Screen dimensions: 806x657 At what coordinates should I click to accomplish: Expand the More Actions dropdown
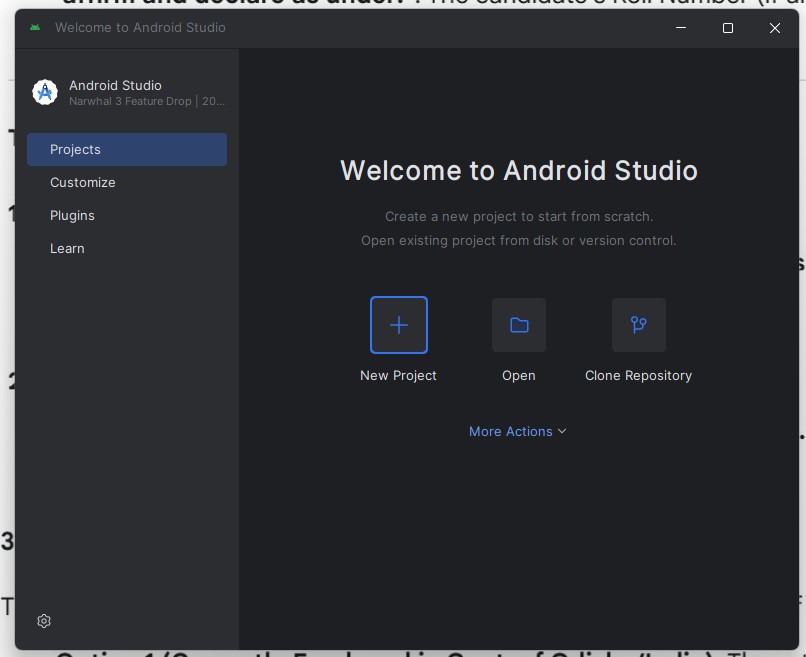[511, 431]
